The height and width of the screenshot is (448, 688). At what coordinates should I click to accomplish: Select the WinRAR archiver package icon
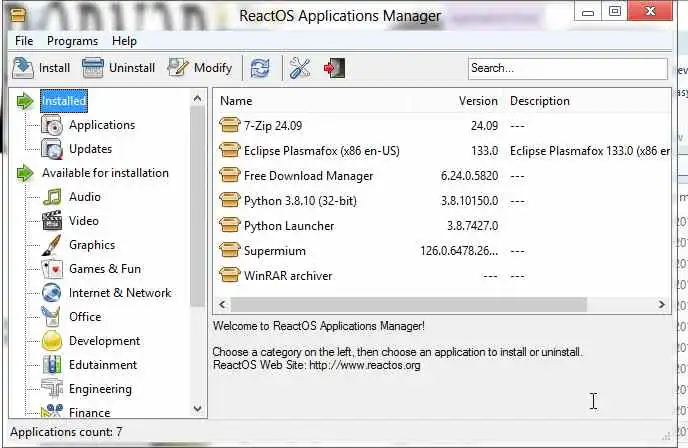(229, 276)
